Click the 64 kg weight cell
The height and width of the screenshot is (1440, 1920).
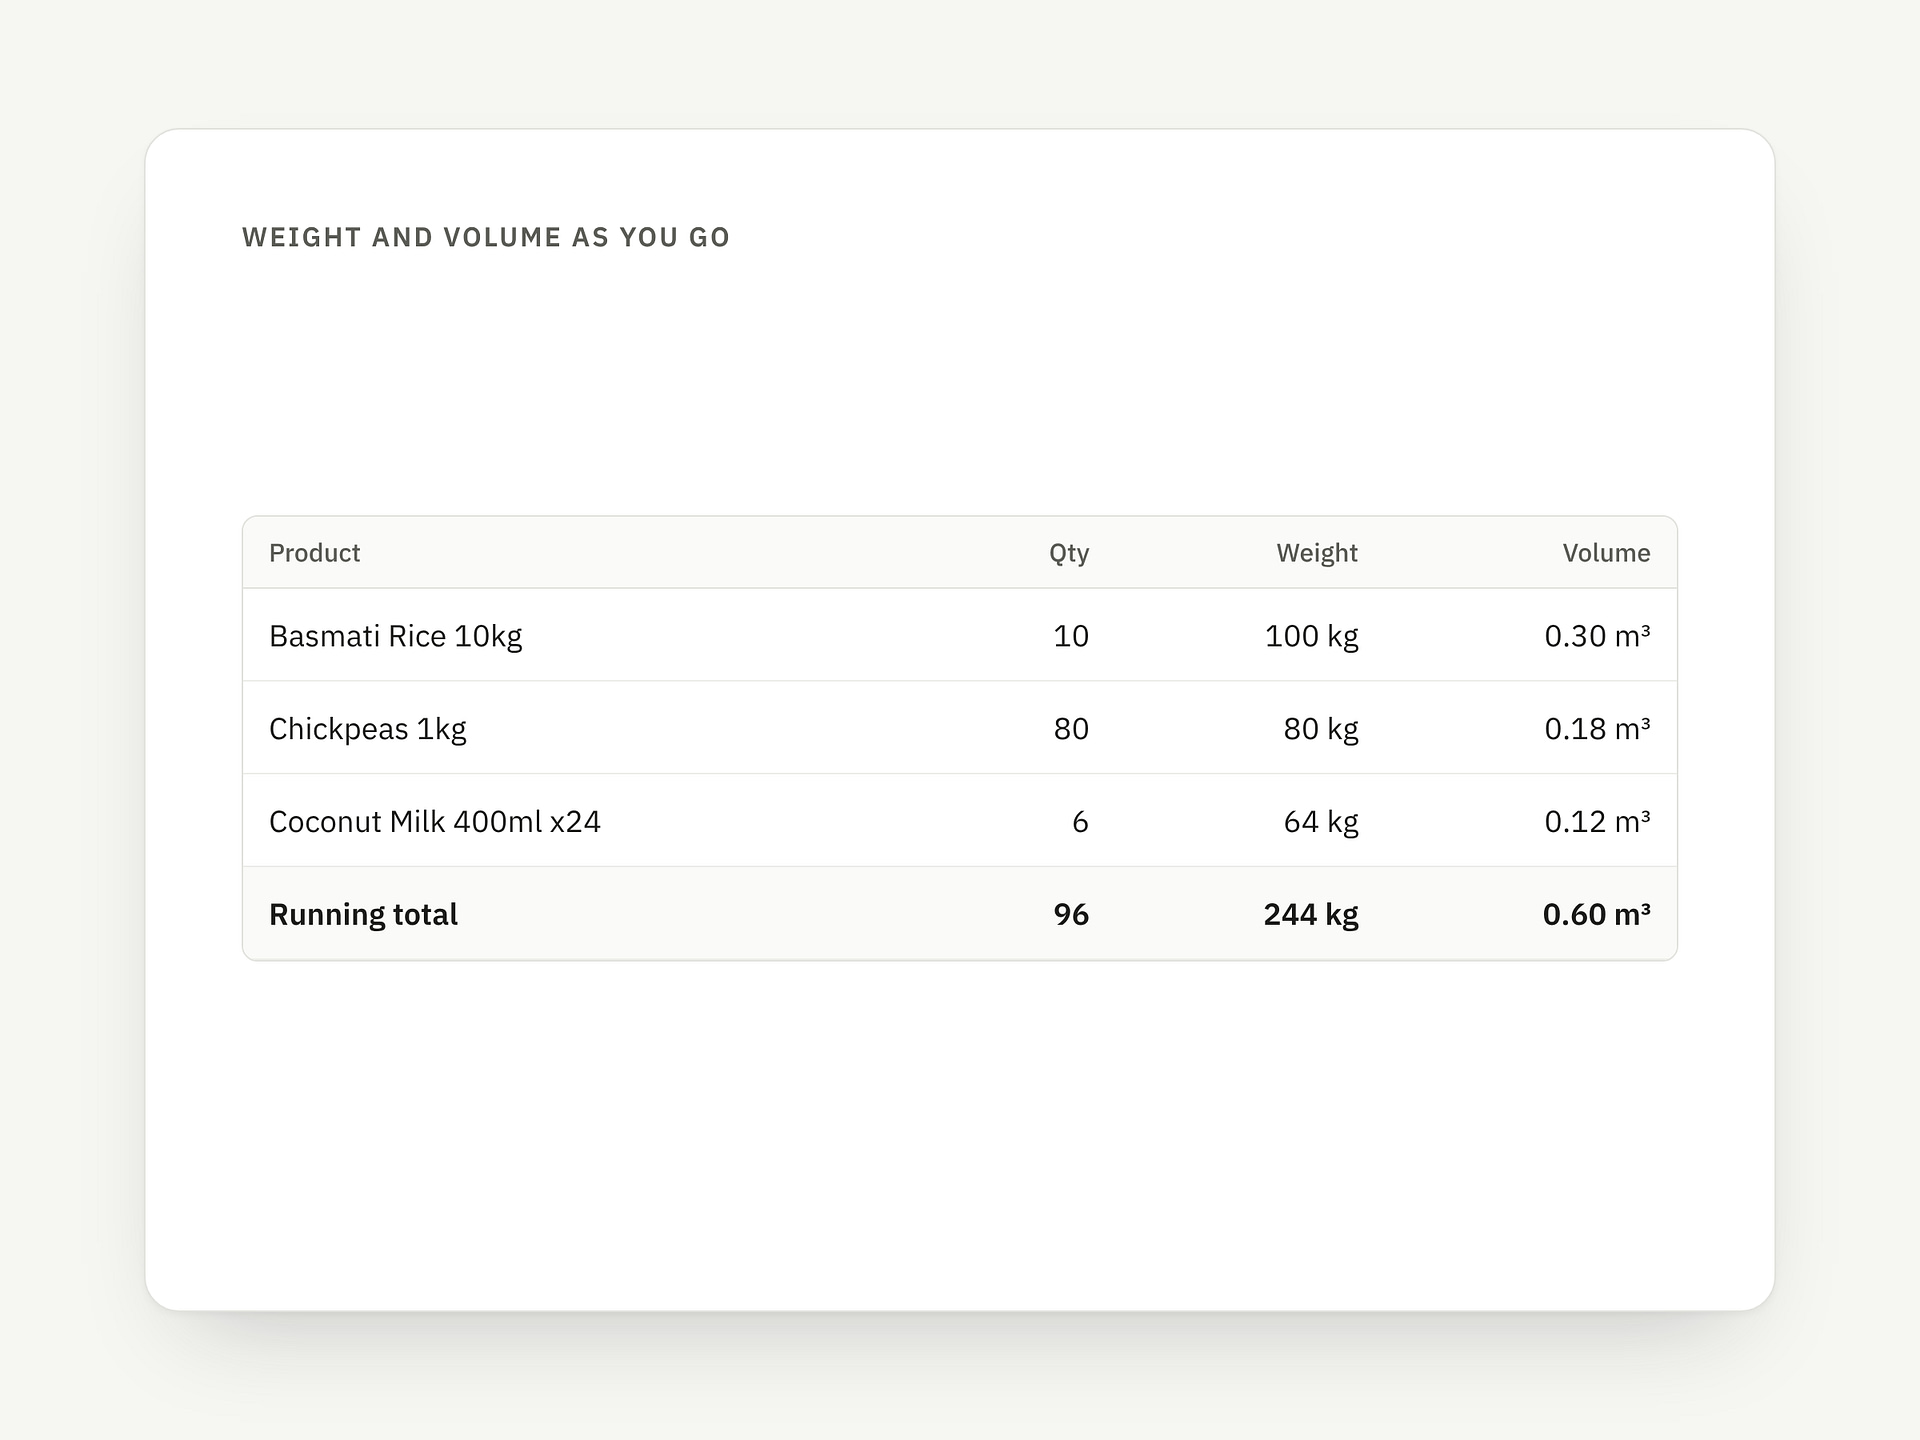pyautogui.click(x=1320, y=822)
